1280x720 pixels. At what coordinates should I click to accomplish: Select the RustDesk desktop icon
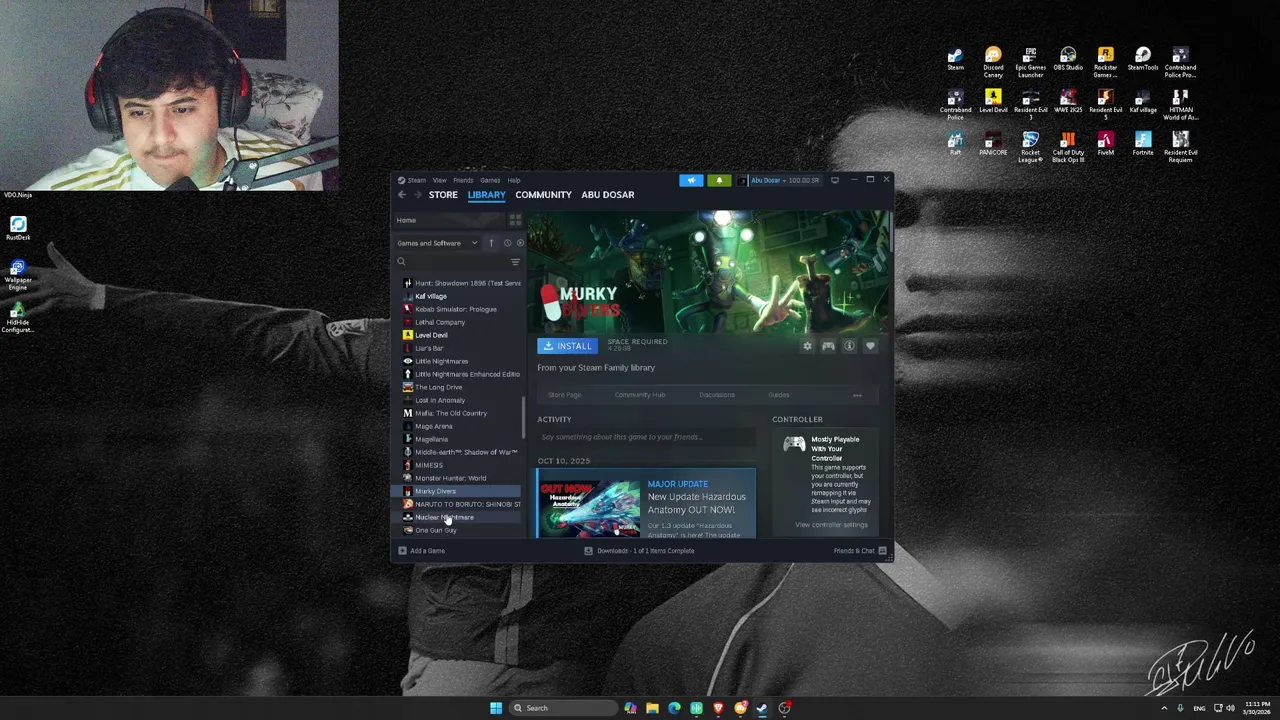[x=18, y=229]
